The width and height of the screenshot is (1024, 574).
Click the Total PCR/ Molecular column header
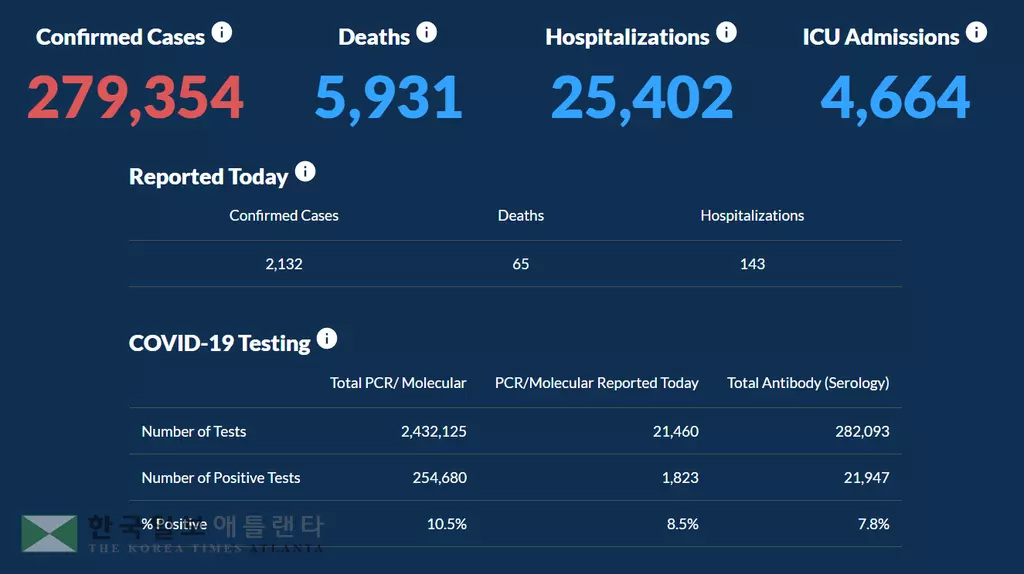[x=398, y=383]
